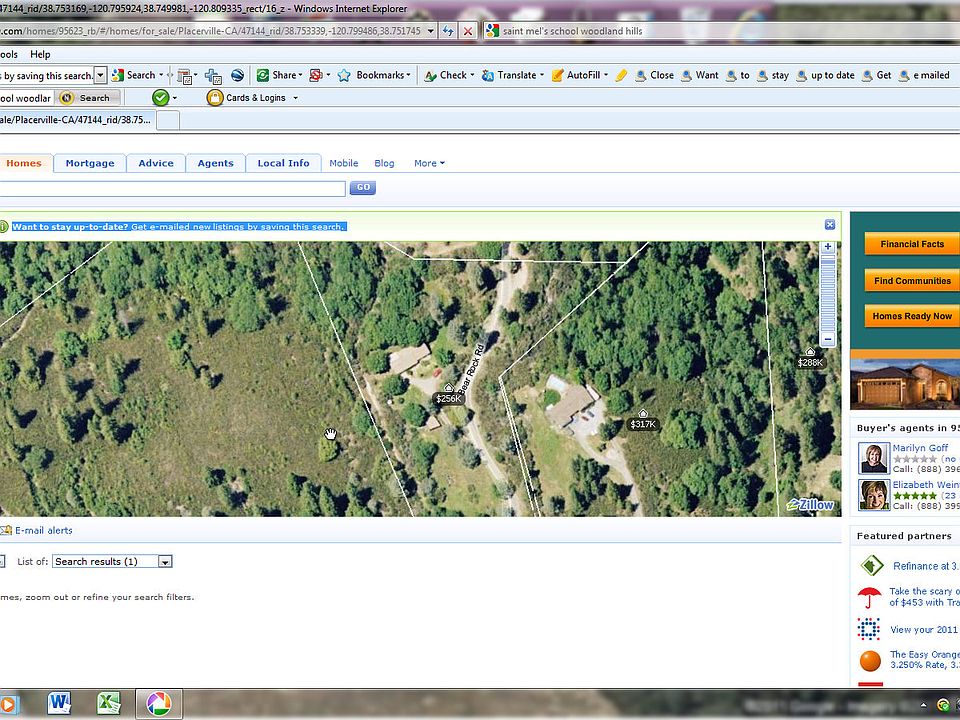960x720 pixels.
Task: Open the Mobile link
Action: tap(343, 163)
